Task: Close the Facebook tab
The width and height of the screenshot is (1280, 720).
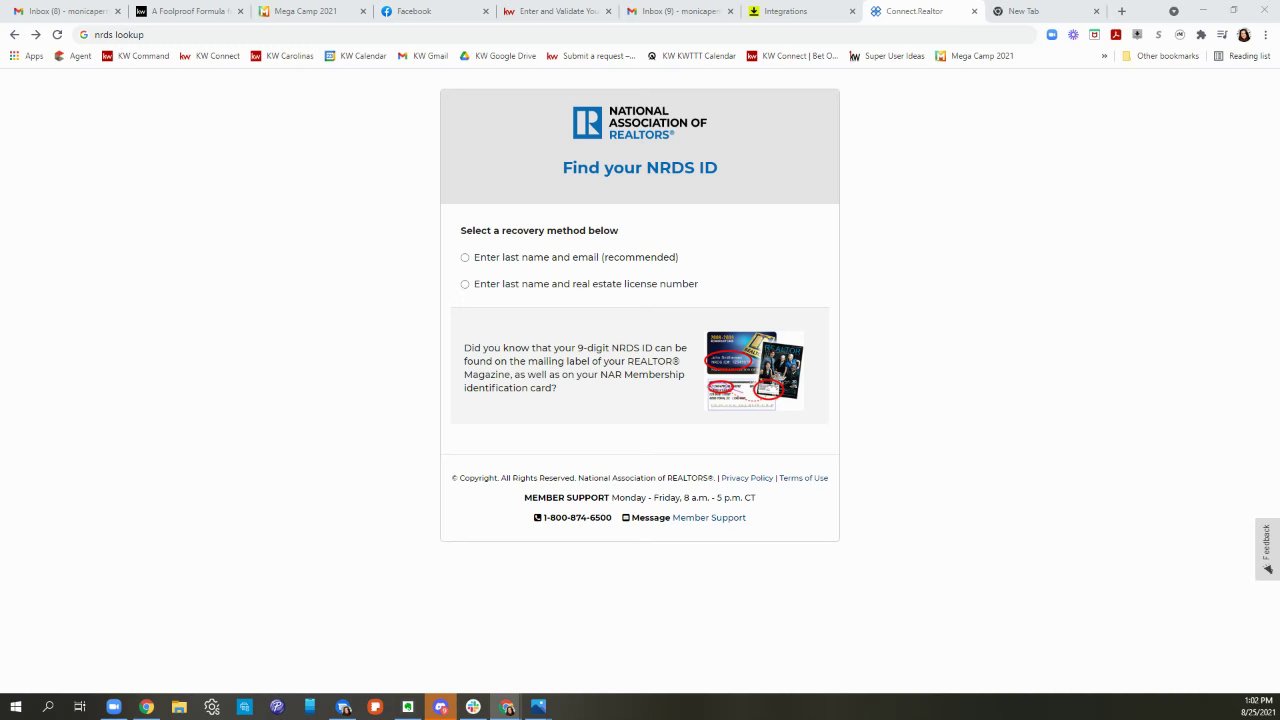Action: [486, 11]
